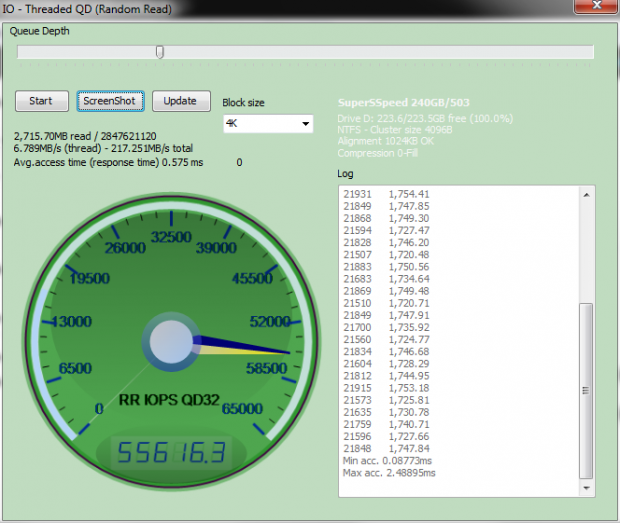Select log row 21834 1,746.68
Screen dimensions: 620x523
[x=386, y=352]
